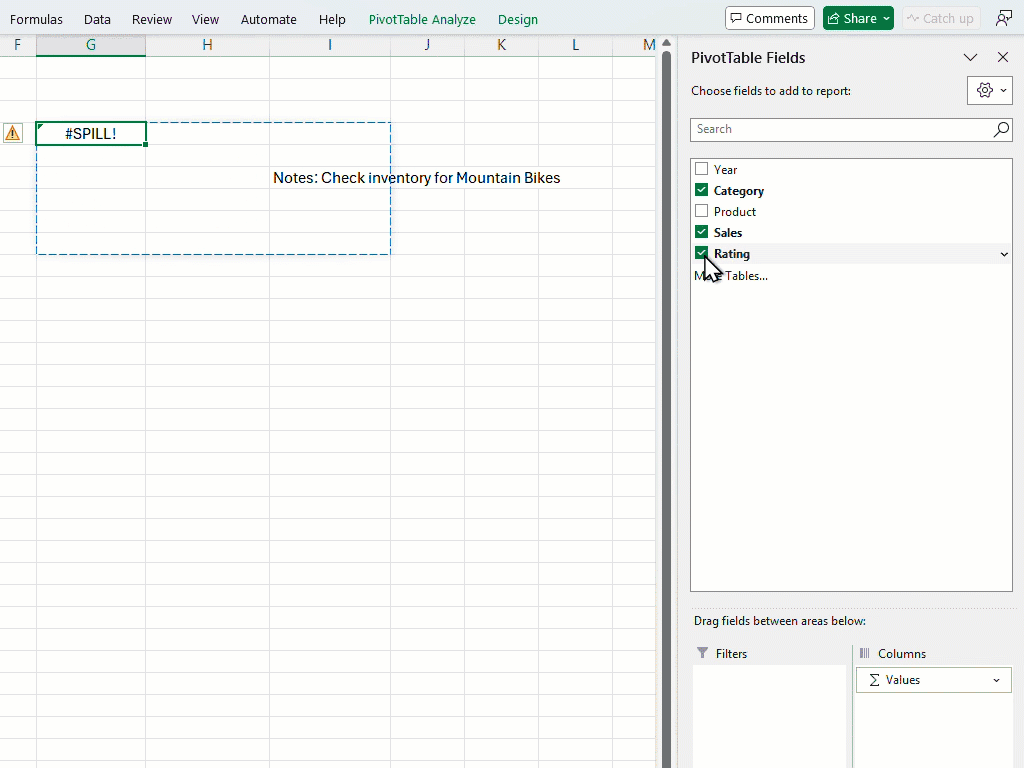Open the Automate tab

coord(268,20)
